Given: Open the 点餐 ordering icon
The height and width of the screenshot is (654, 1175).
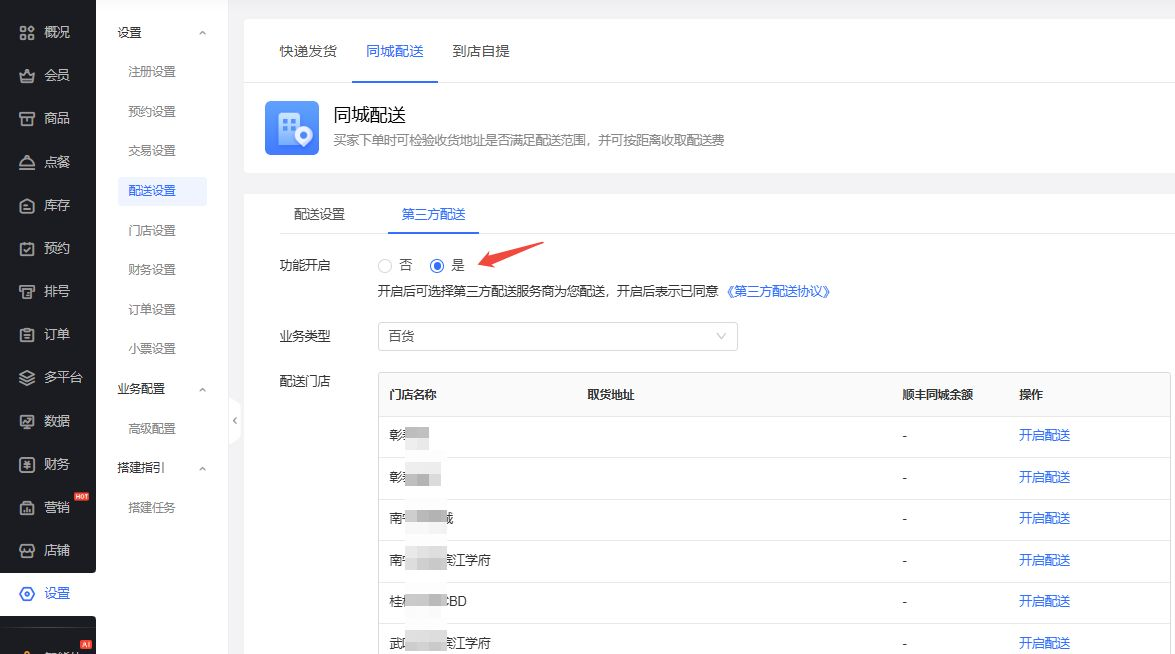Looking at the screenshot, I should 27,162.
